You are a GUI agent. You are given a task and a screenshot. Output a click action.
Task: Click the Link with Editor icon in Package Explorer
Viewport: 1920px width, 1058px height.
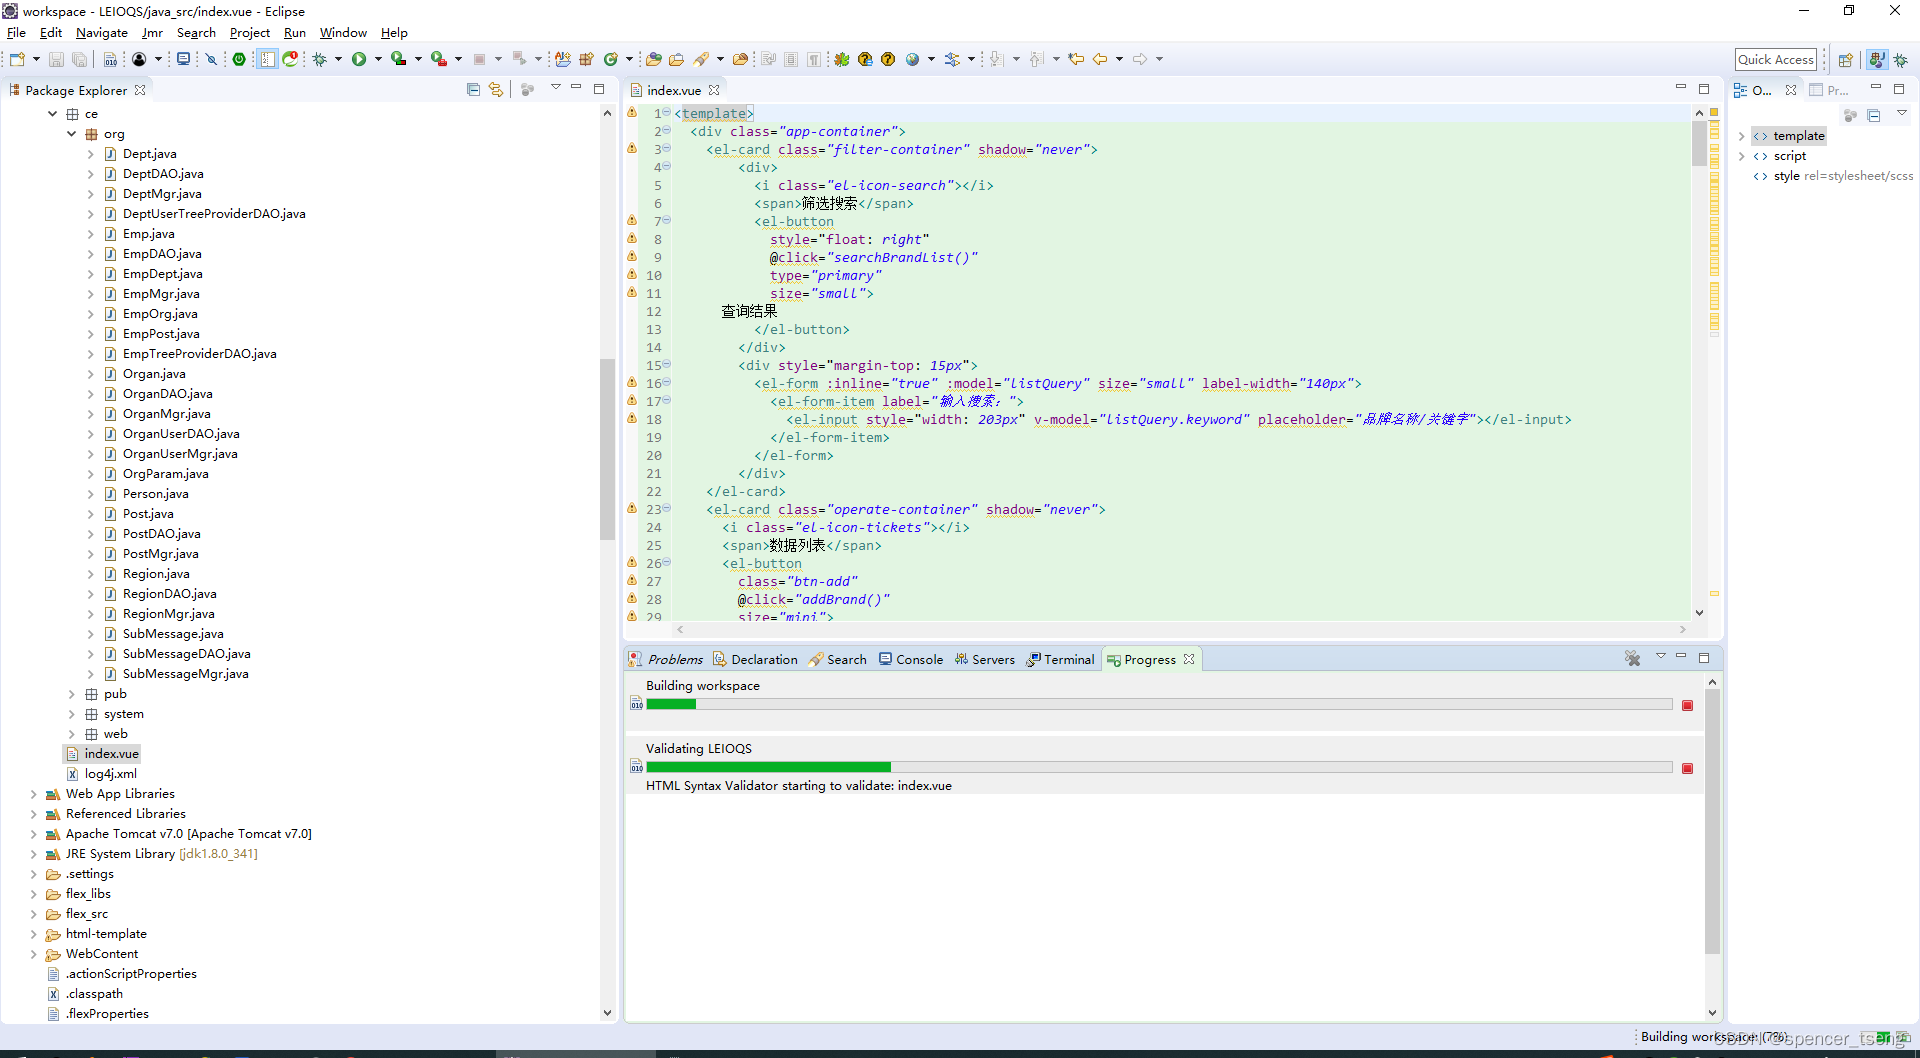pyautogui.click(x=496, y=89)
